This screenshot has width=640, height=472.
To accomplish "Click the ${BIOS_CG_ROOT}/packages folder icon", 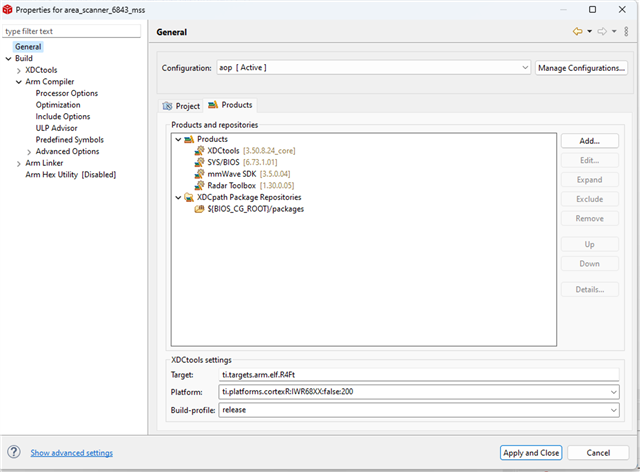I will pyautogui.click(x=199, y=209).
